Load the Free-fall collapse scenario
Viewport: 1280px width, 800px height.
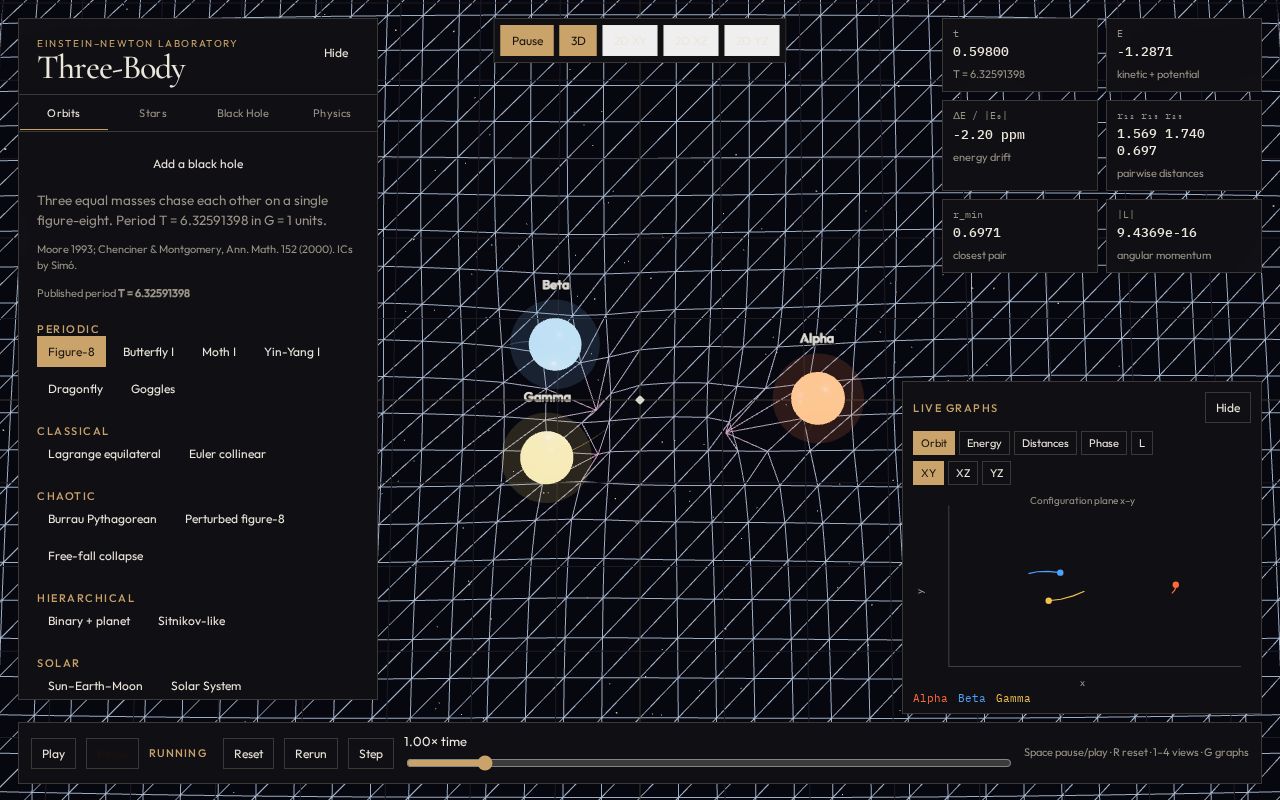pyautogui.click(x=95, y=556)
